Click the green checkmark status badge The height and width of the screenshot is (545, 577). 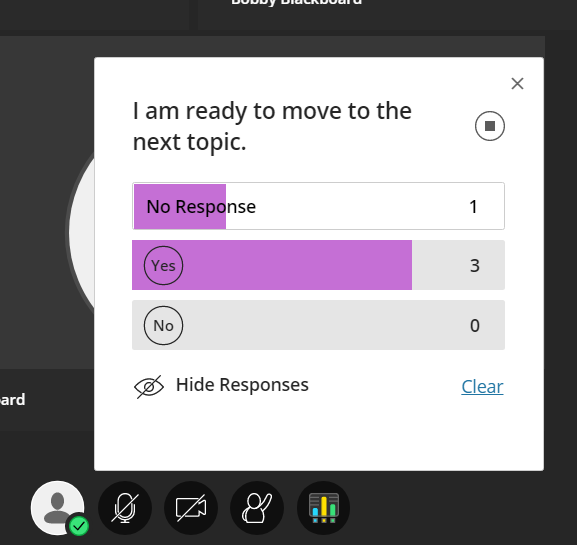79,526
